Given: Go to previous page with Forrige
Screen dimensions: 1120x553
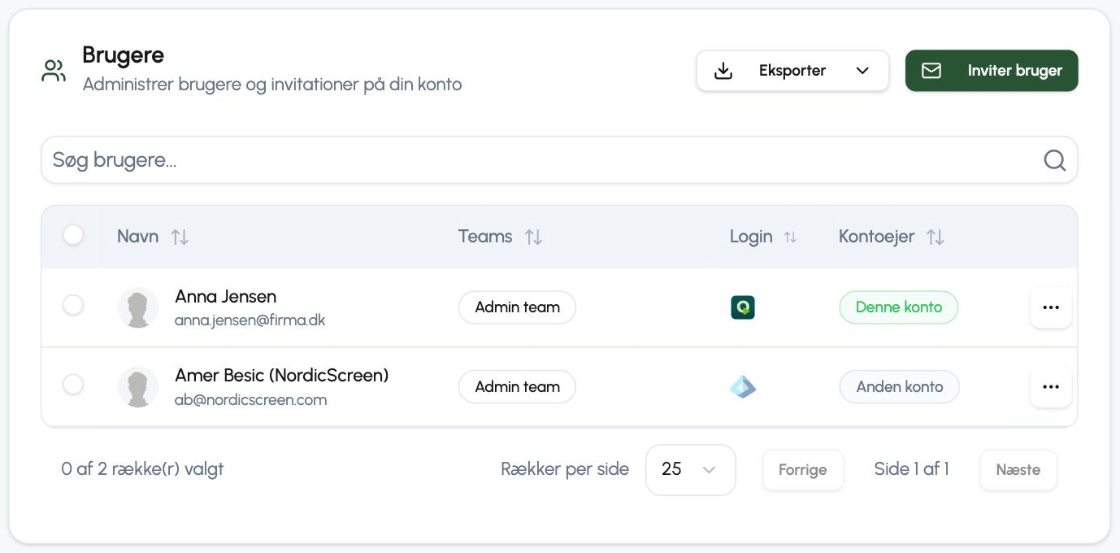Looking at the screenshot, I should tap(803, 470).
